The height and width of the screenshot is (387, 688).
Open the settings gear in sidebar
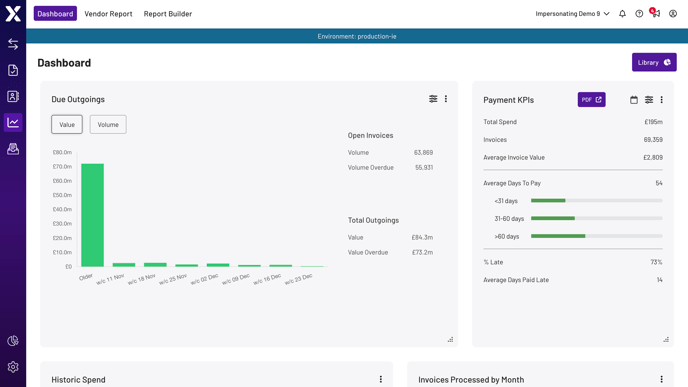click(13, 367)
